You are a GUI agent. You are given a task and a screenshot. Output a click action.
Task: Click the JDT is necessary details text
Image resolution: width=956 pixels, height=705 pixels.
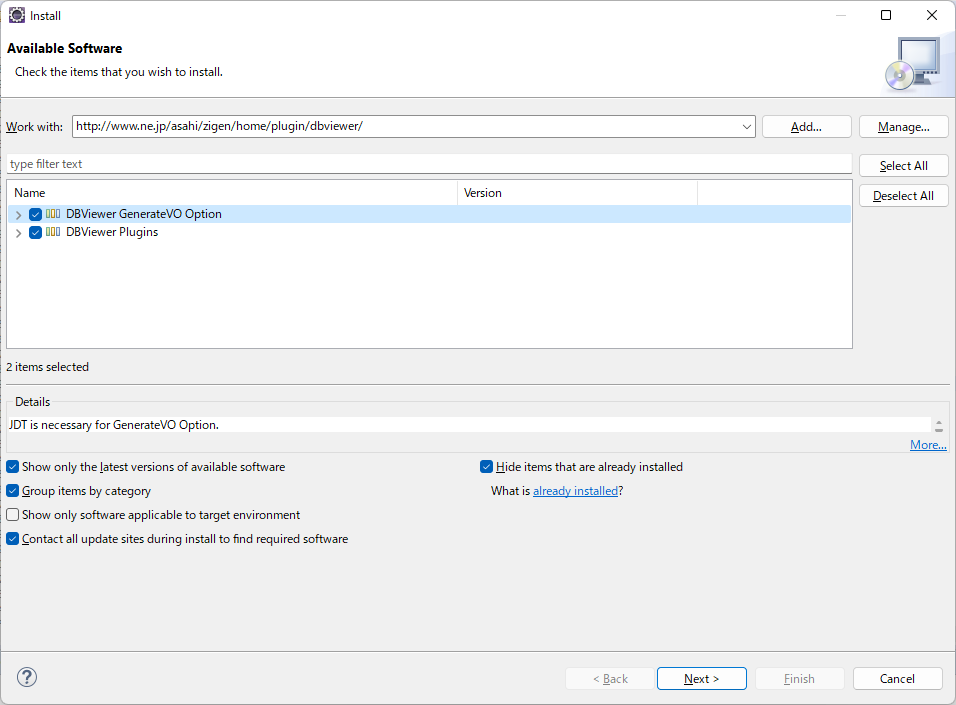(114, 425)
